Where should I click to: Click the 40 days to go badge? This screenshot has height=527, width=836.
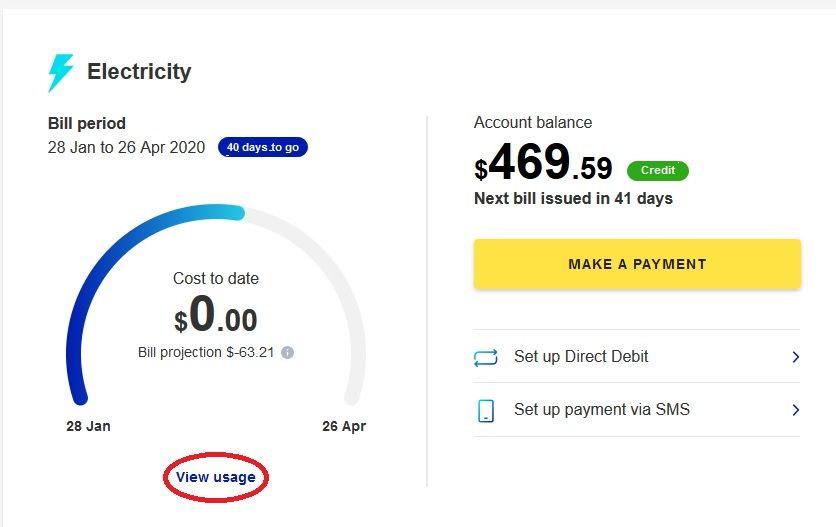[262, 148]
